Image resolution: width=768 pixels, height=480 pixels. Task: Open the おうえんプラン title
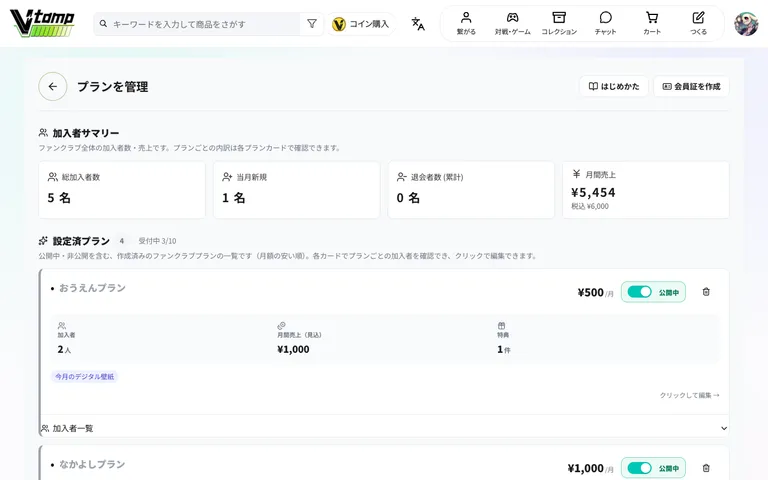(x=92, y=288)
